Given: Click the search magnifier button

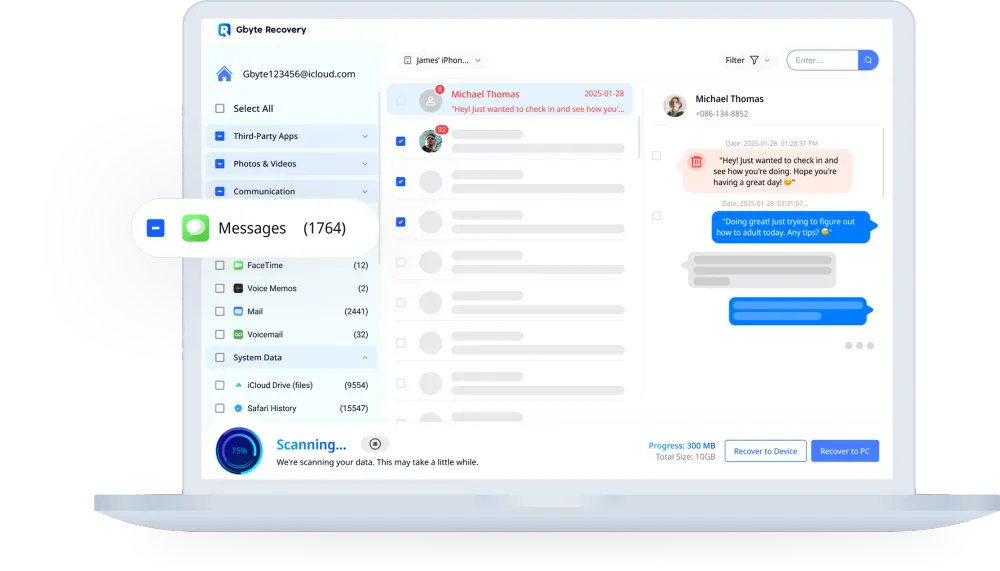Looking at the screenshot, I should 868,60.
